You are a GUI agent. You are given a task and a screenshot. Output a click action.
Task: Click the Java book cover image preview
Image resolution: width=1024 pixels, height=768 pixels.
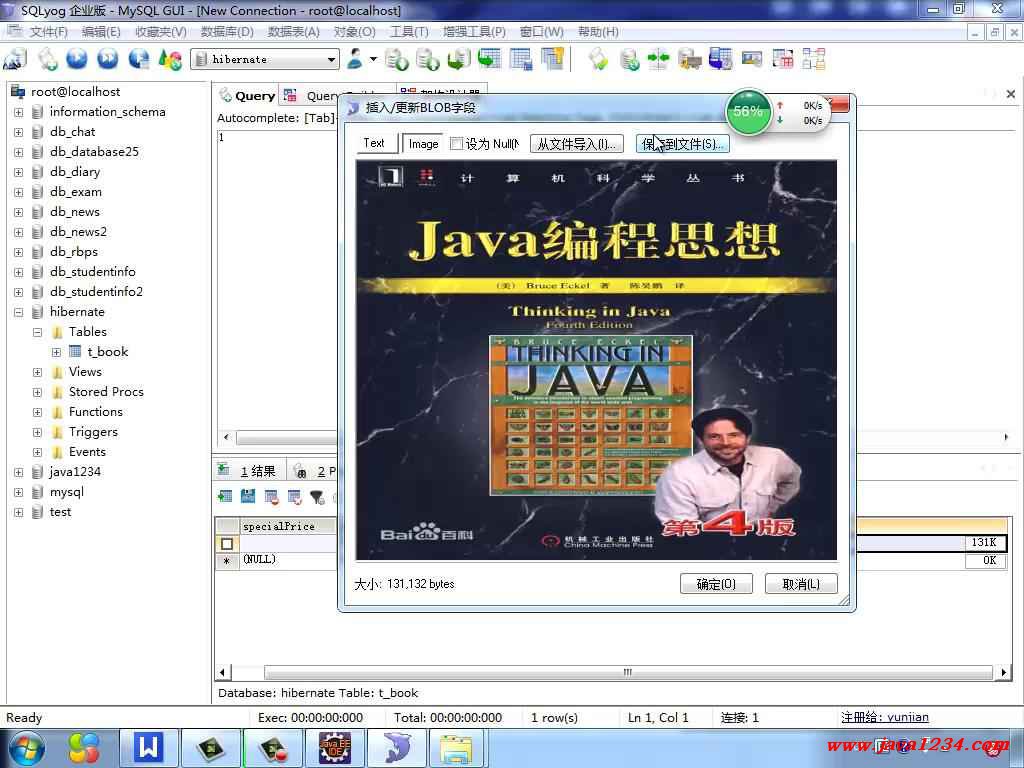(596, 360)
